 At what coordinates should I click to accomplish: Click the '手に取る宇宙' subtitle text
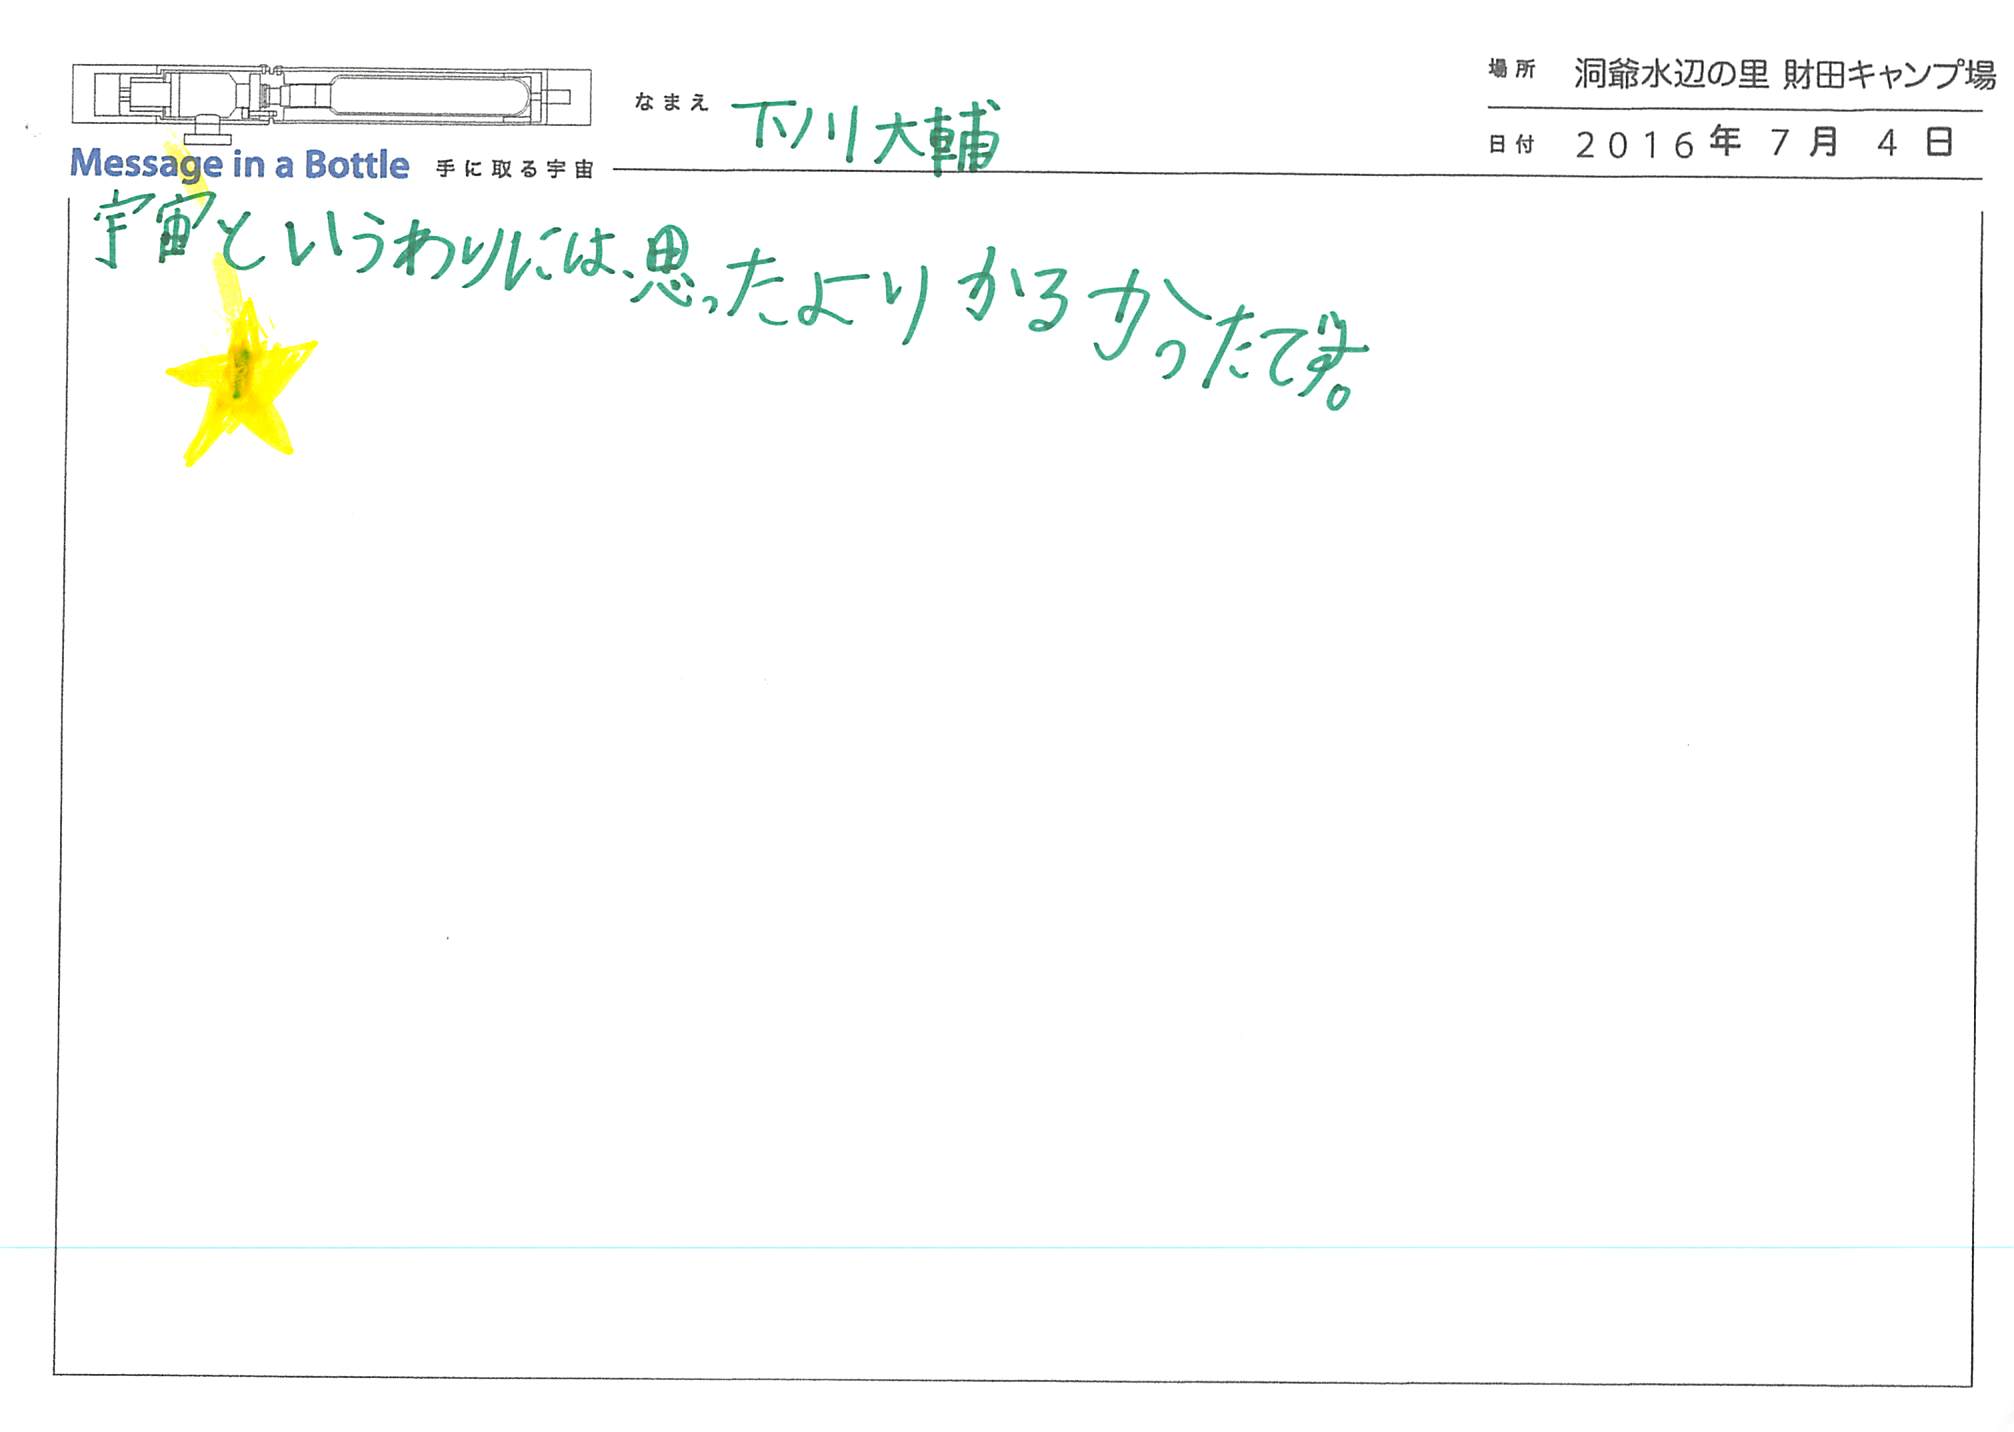coord(515,169)
